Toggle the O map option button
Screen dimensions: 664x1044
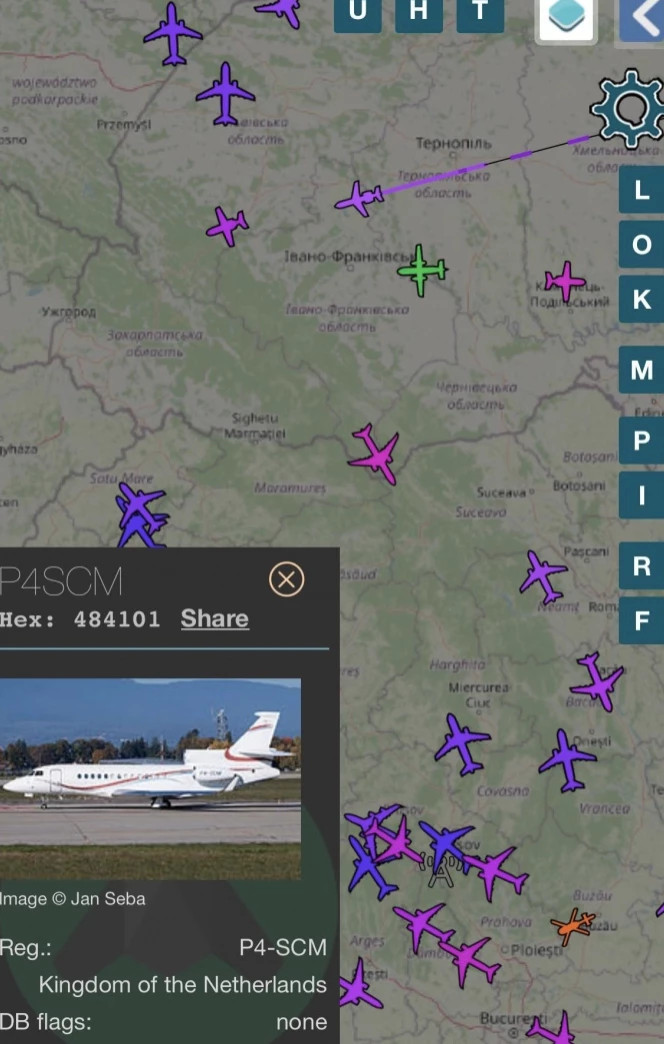[641, 244]
